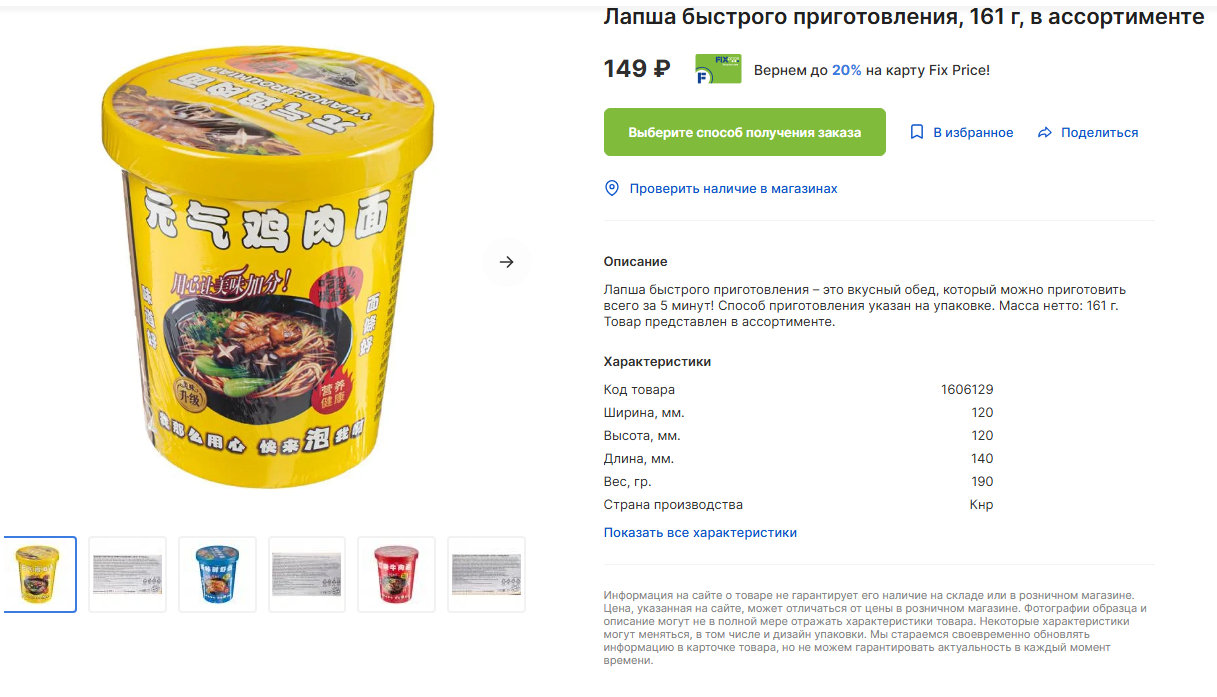Open the last label thumbnail
Viewport: 1217px width, 697px height.
point(486,574)
